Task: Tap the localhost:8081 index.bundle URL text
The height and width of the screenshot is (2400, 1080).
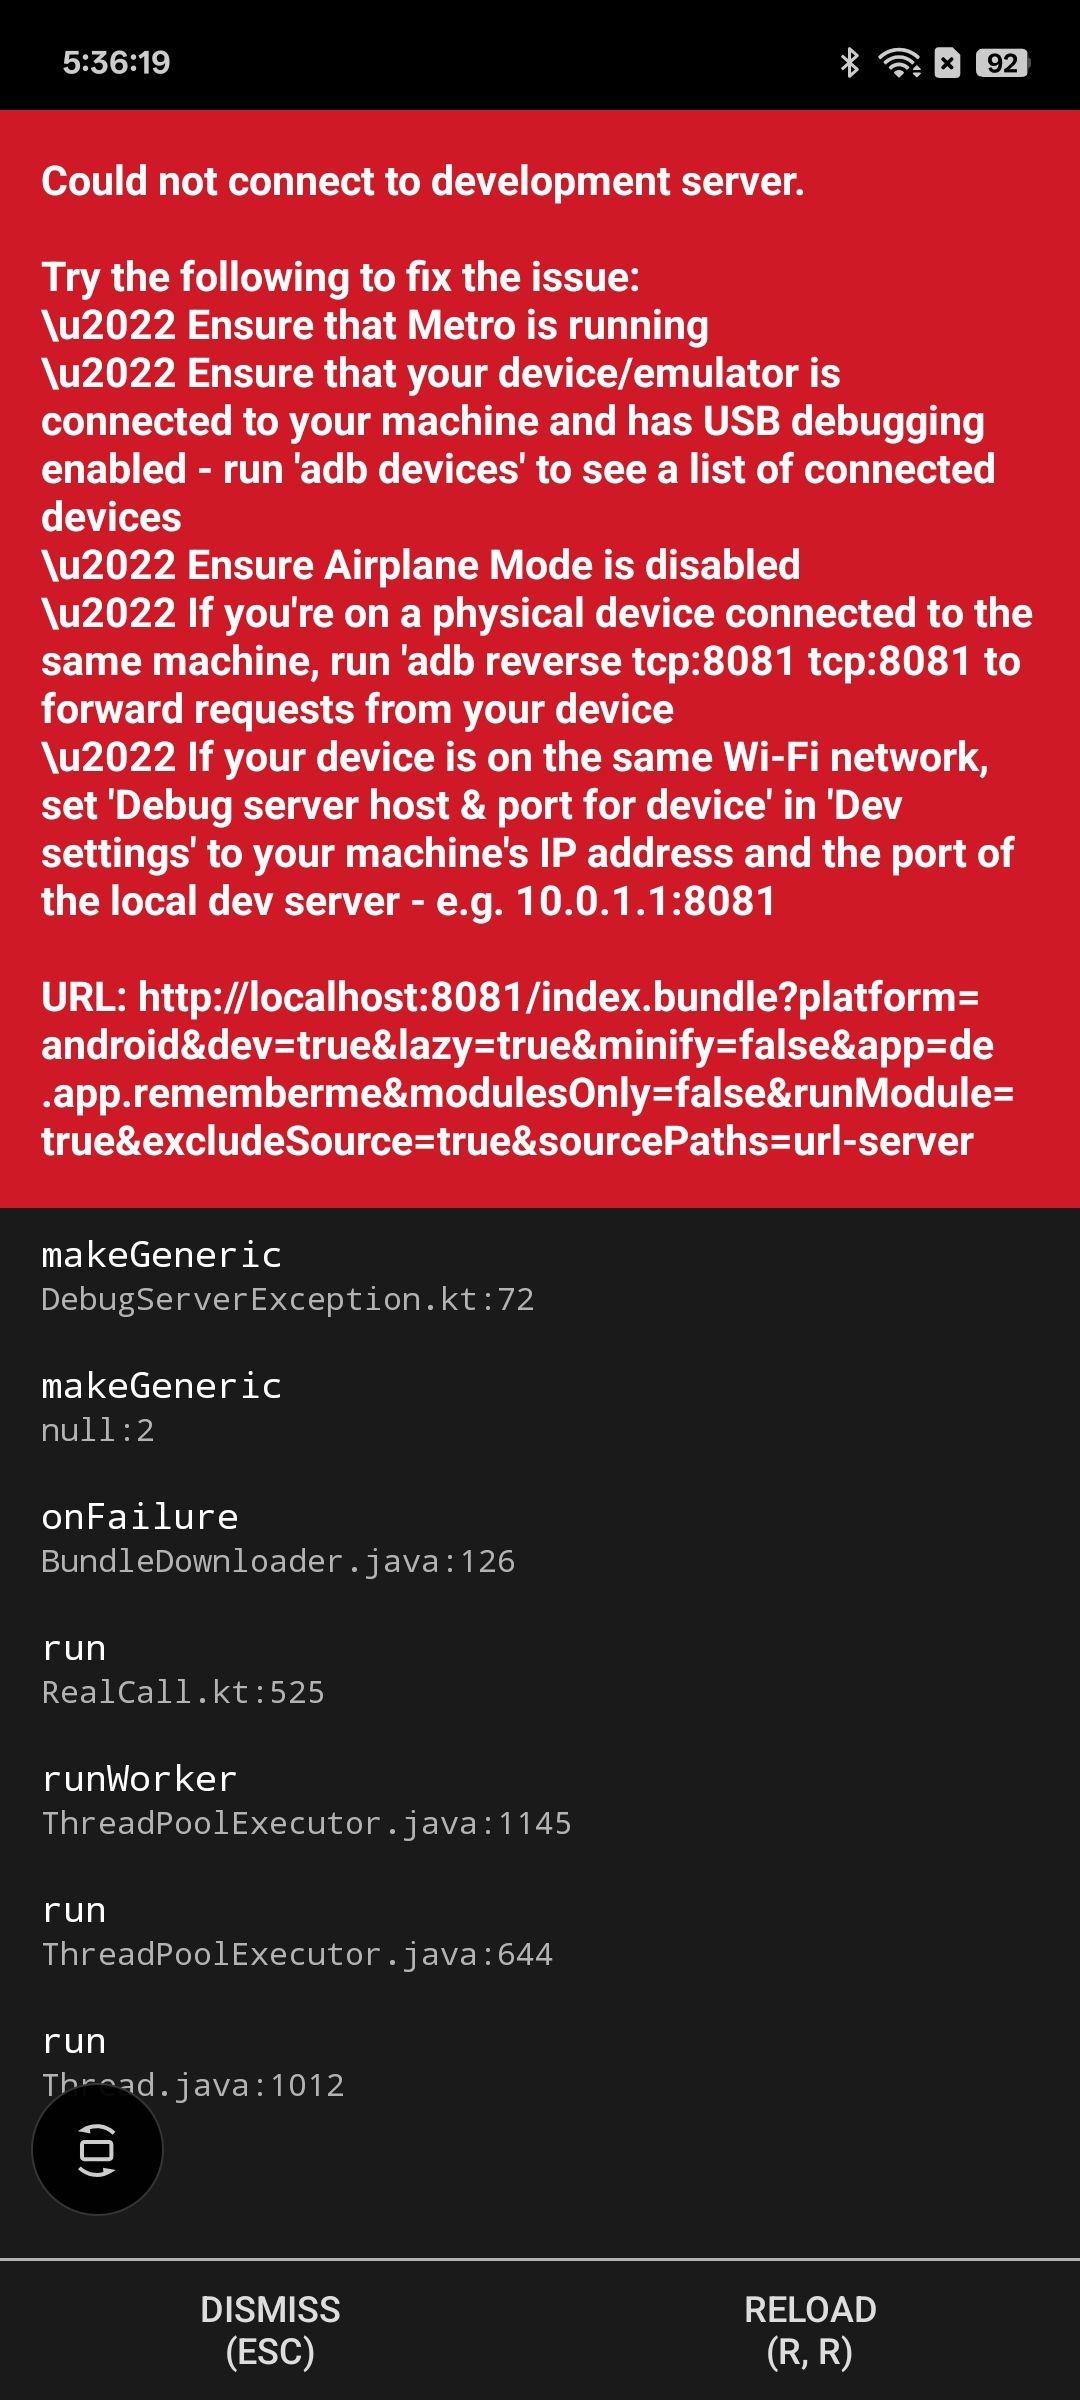Action: 527,1069
